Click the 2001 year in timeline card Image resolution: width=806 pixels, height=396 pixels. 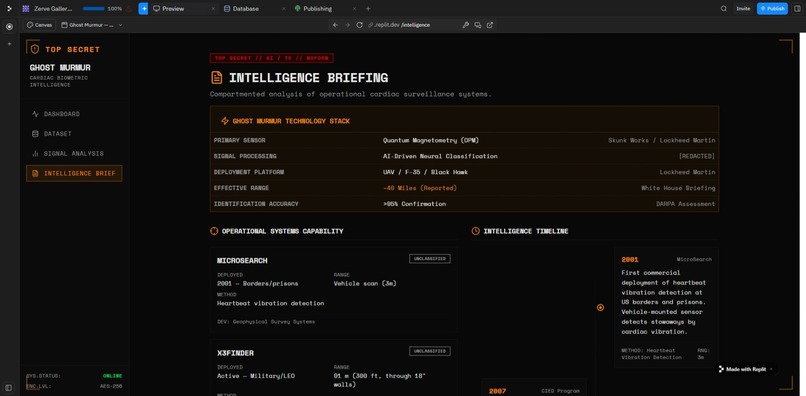point(630,260)
